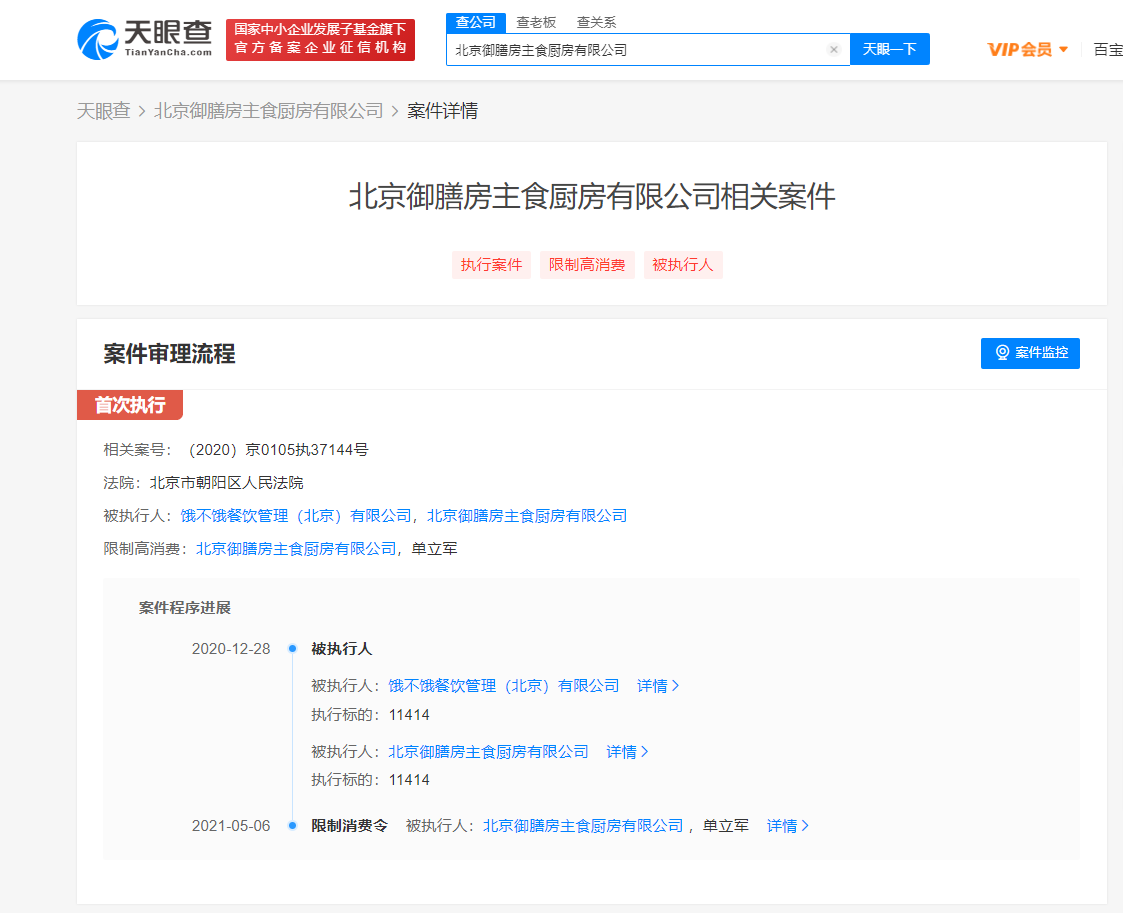The width and height of the screenshot is (1123, 913).
Task: Click the 案件程序进展 heading
Action: (x=185, y=608)
